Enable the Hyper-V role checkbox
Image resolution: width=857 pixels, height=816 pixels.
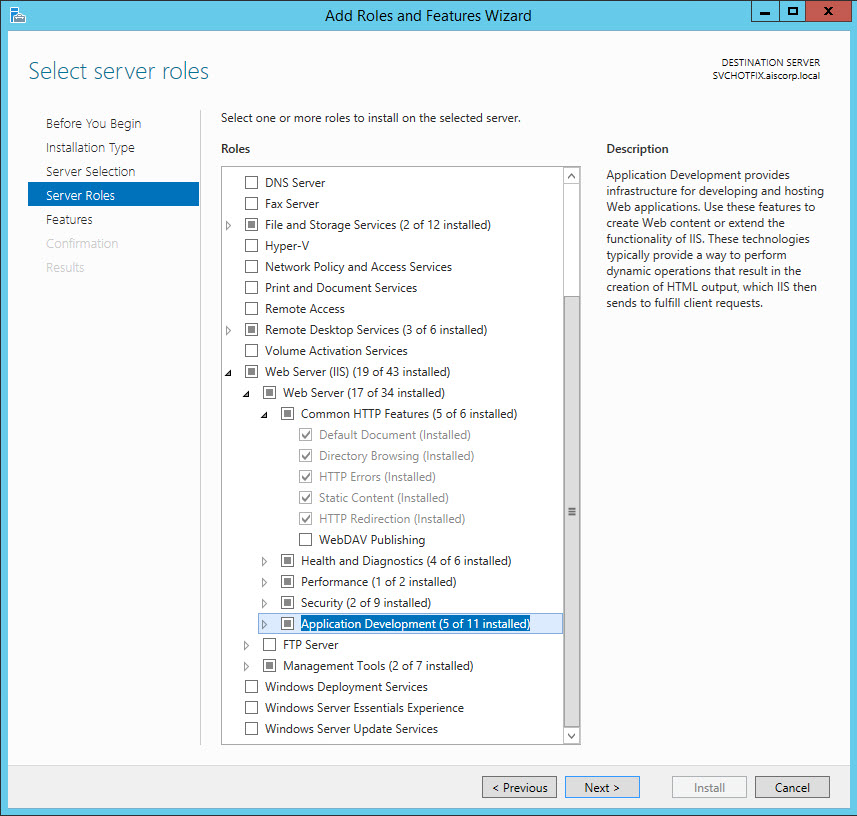coord(251,246)
